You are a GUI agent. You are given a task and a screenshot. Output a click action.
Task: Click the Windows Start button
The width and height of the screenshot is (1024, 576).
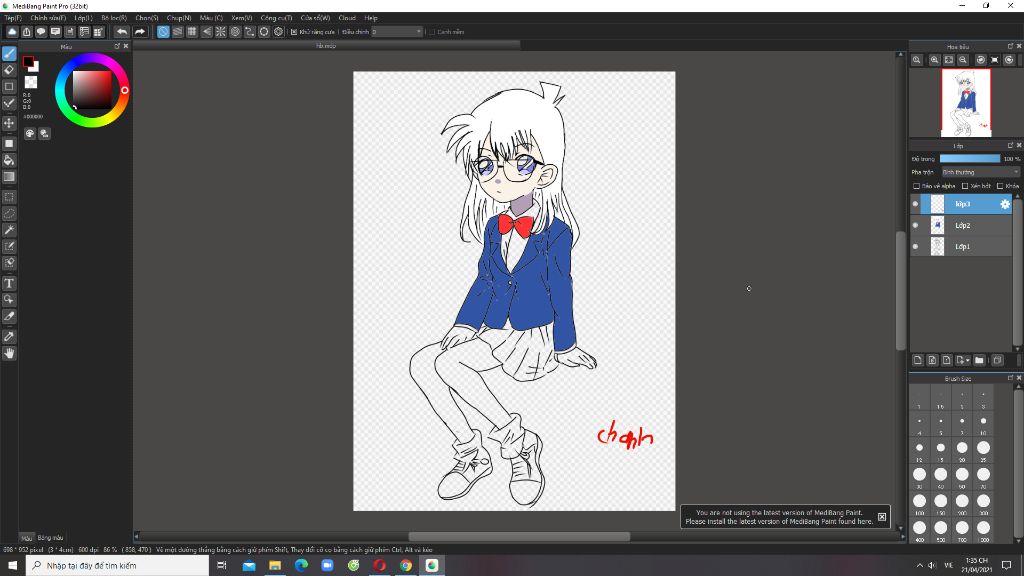(x=12, y=566)
